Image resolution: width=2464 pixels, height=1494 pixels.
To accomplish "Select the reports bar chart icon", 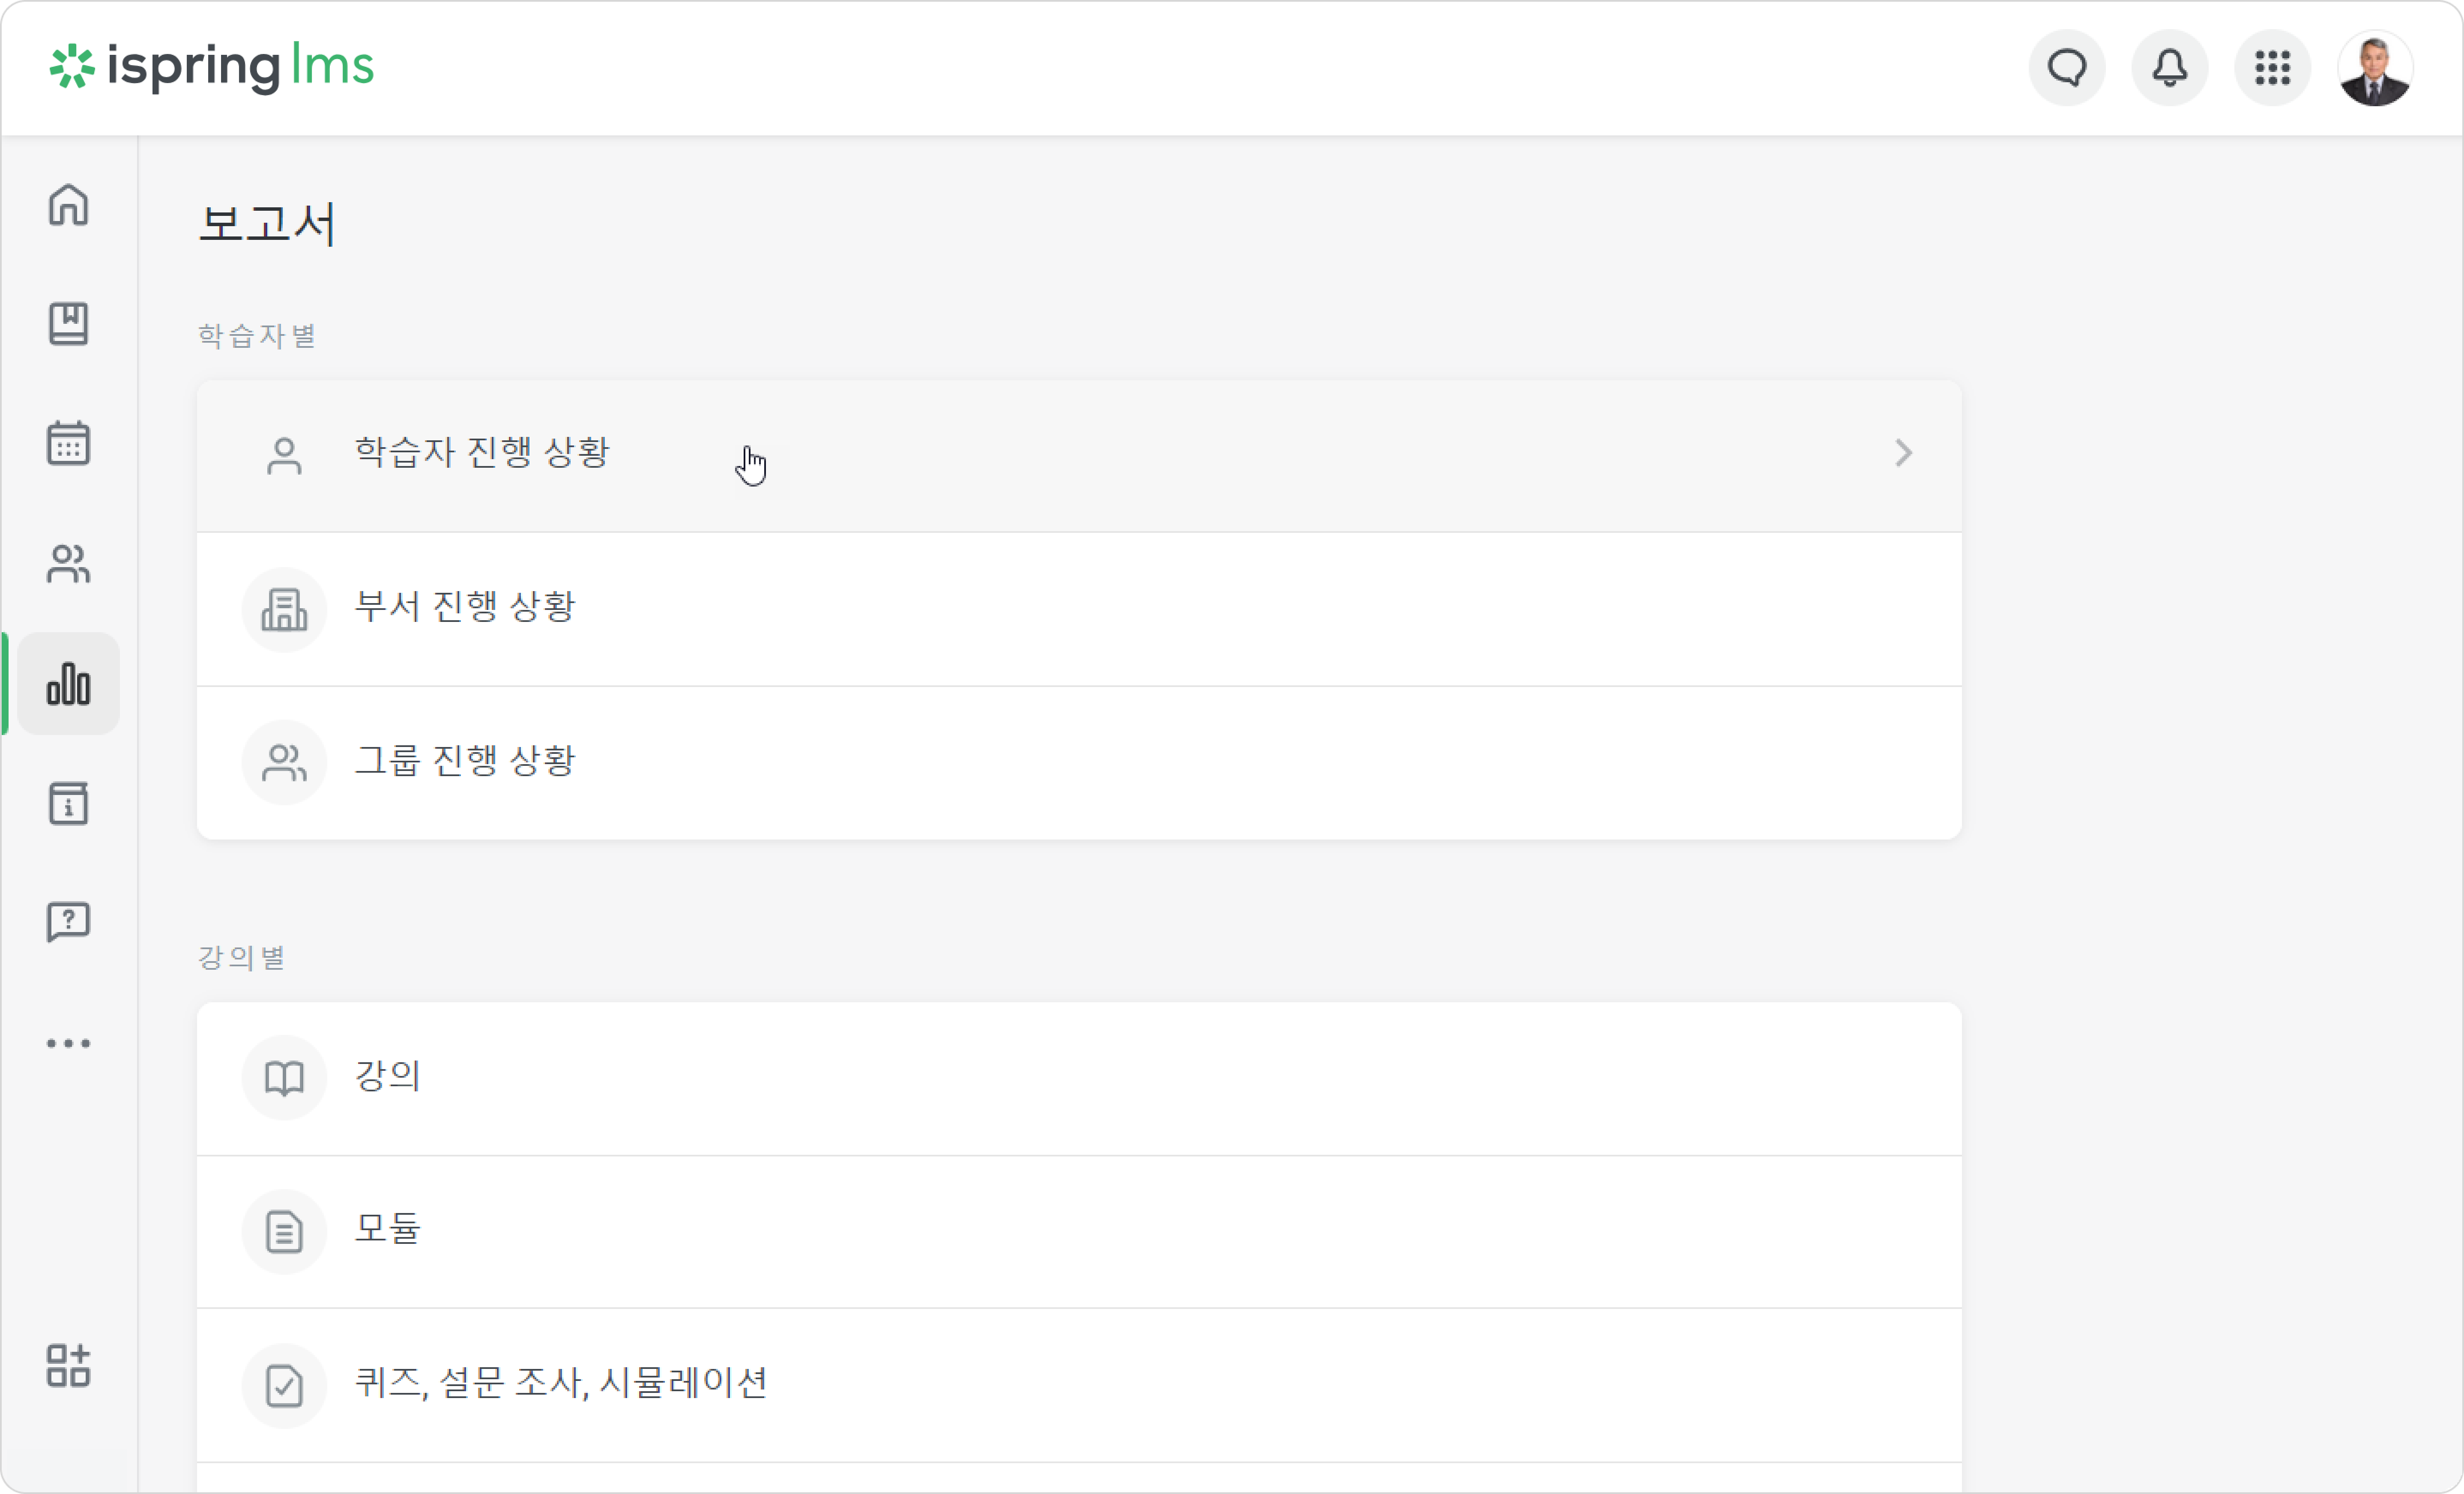I will 68,684.
